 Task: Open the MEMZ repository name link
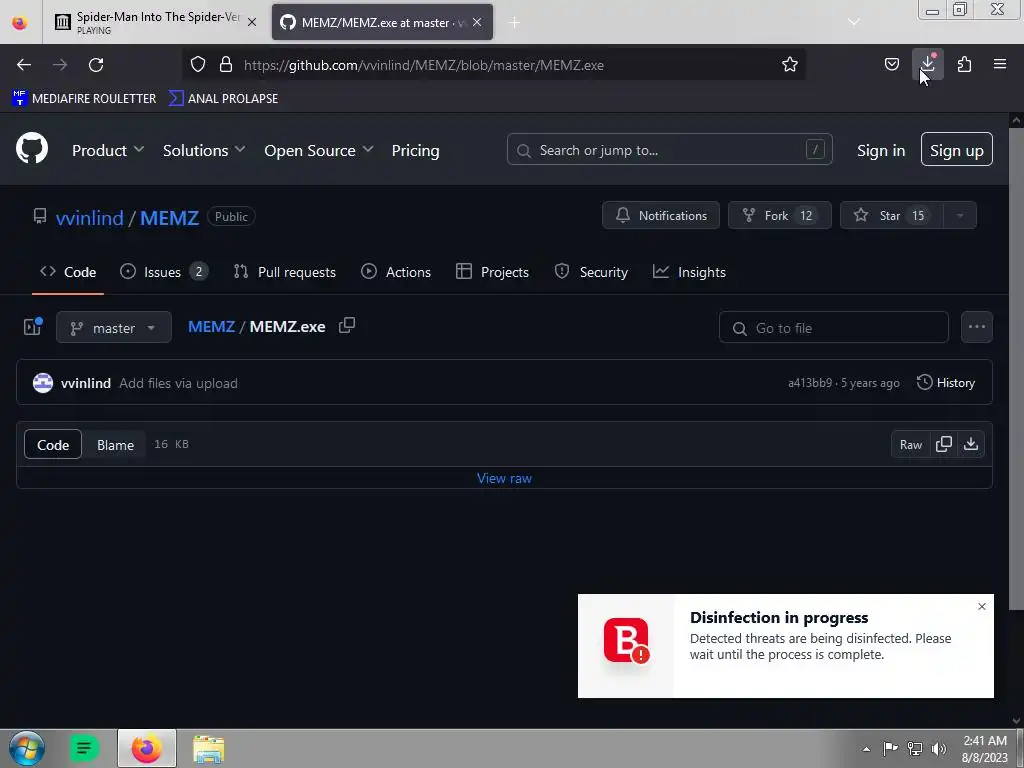(169, 217)
